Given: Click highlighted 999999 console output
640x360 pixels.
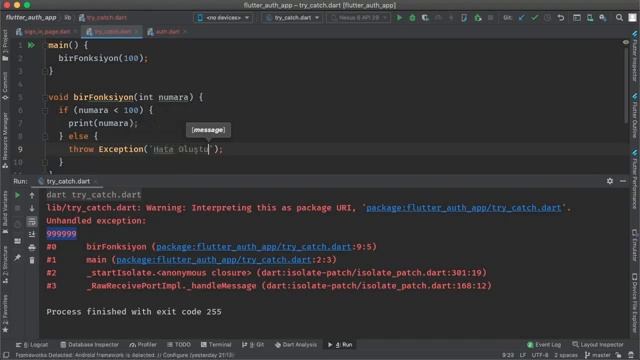Looking at the screenshot, I should pos(61,234).
